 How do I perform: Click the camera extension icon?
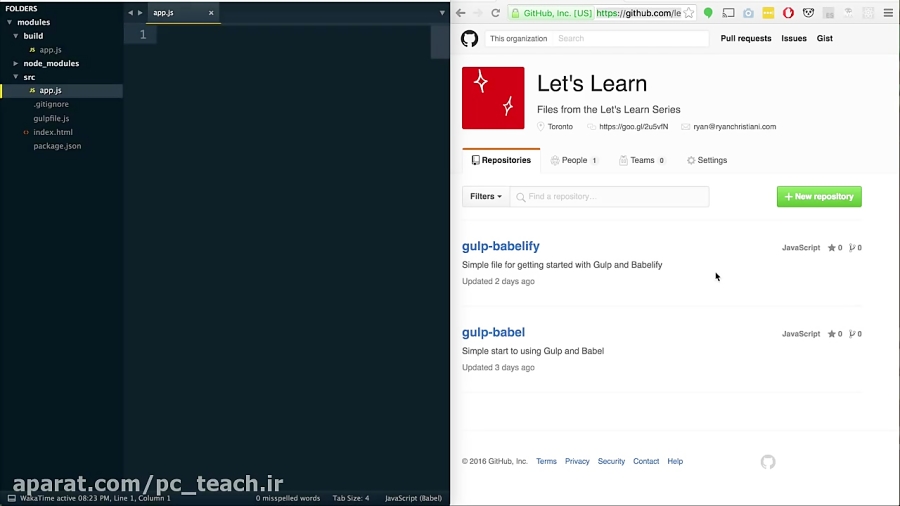748,13
